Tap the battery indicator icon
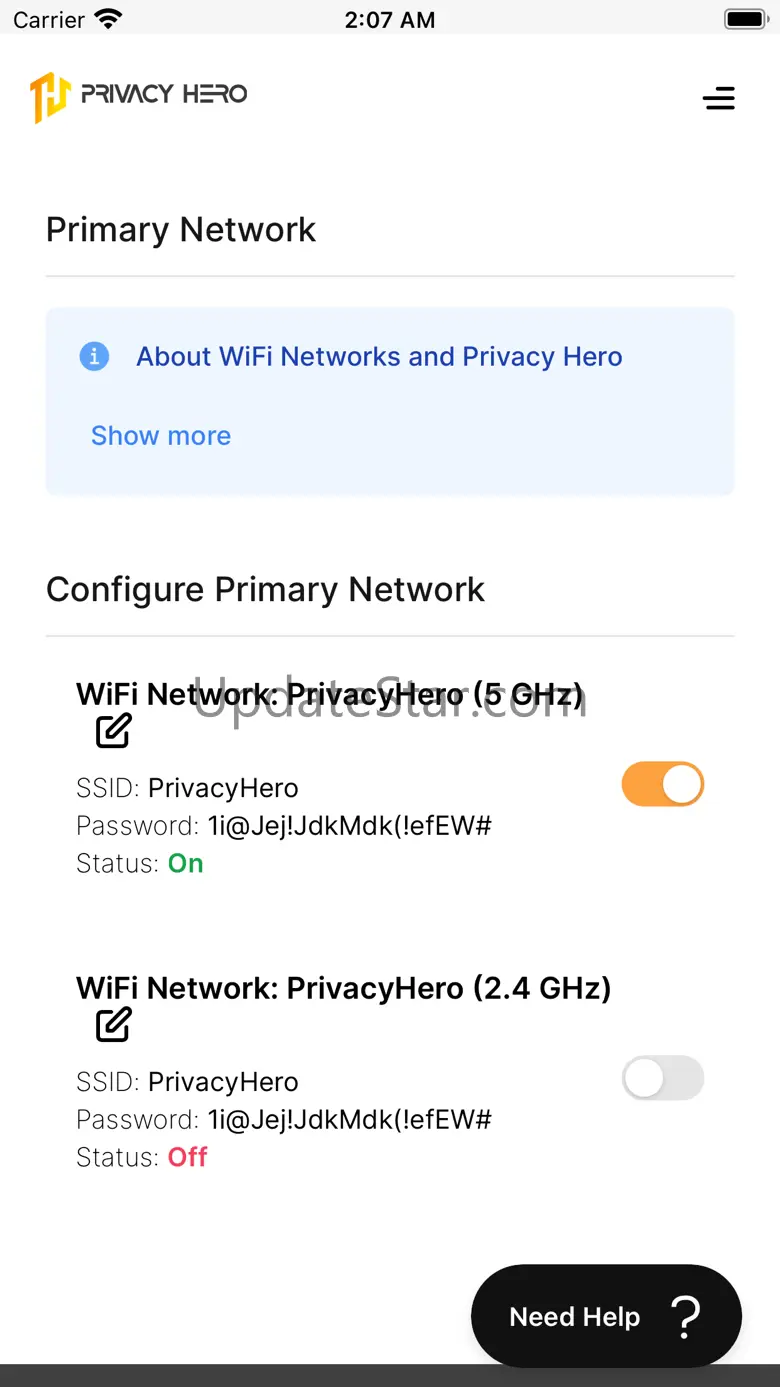The width and height of the screenshot is (780, 1387). (745, 19)
